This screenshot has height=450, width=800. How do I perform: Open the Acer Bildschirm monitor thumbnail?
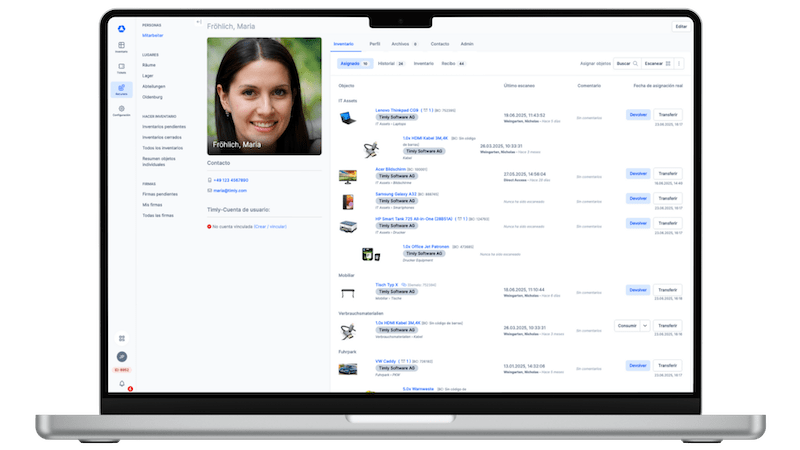pos(348,177)
